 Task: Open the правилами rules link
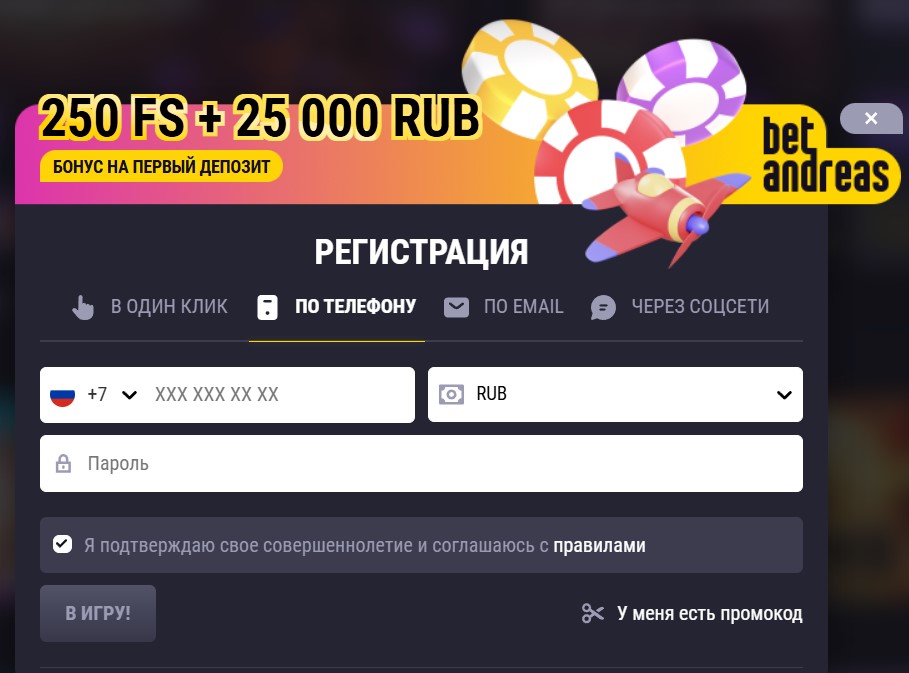coord(599,546)
